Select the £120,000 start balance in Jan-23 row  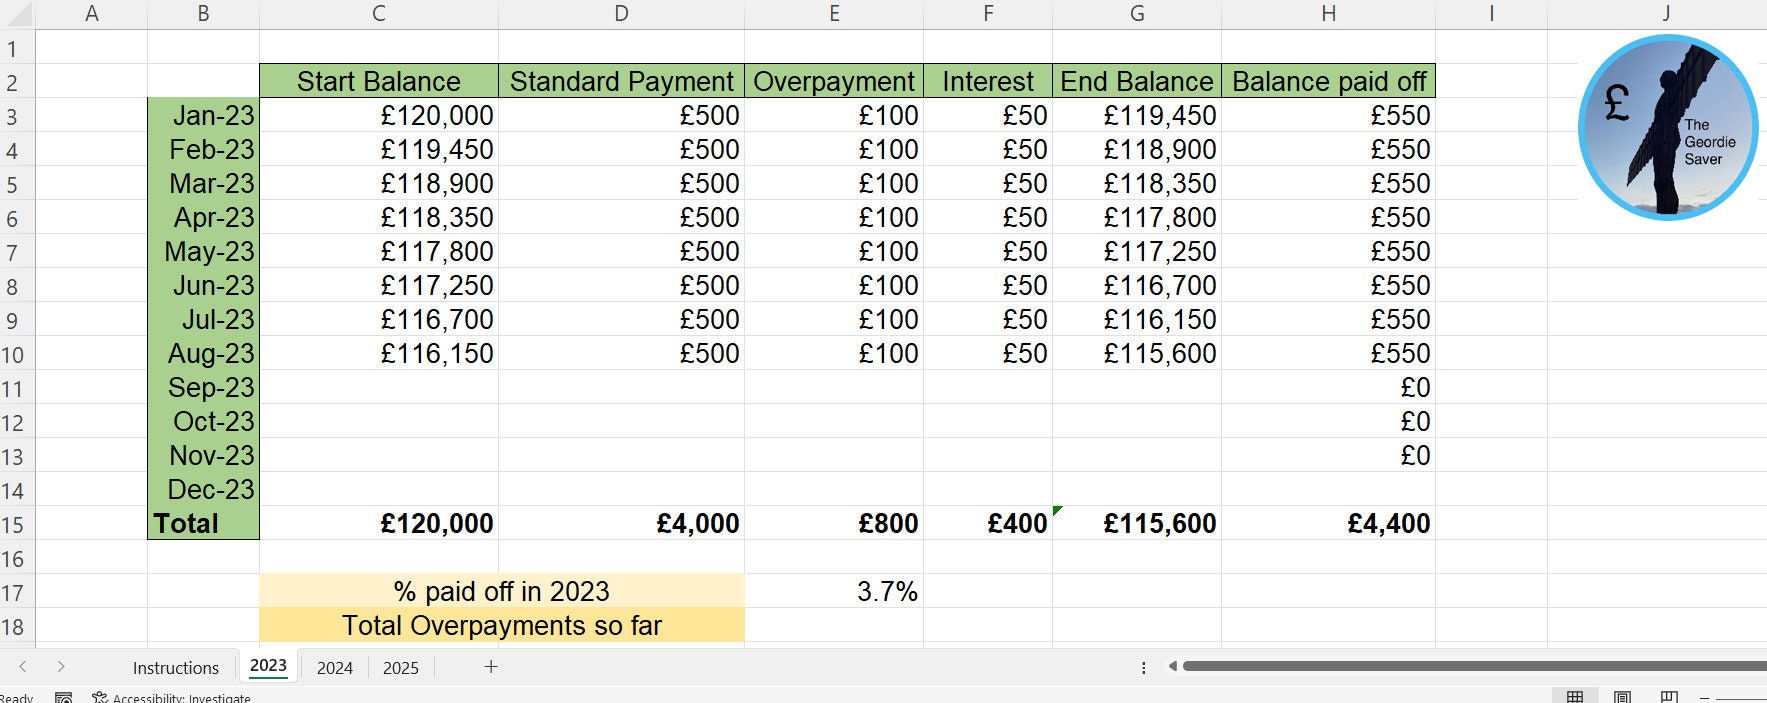379,115
